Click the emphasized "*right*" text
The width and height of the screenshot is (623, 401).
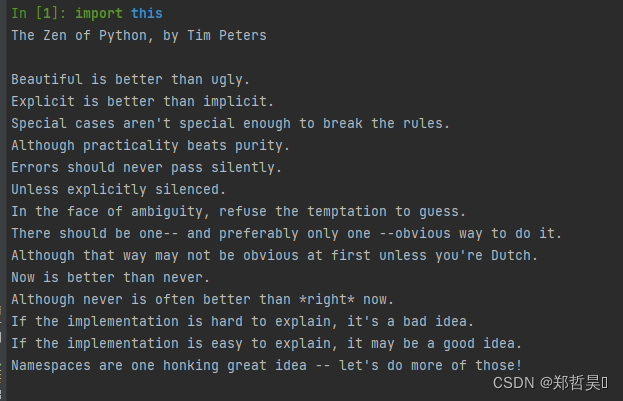[x=327, y=299]
